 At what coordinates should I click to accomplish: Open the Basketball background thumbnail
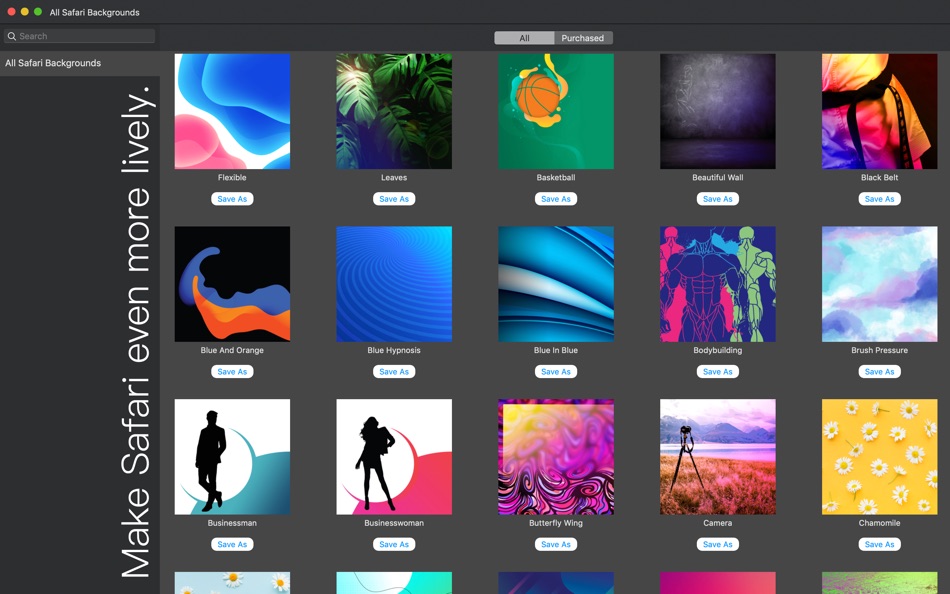[x=556, y=112]
